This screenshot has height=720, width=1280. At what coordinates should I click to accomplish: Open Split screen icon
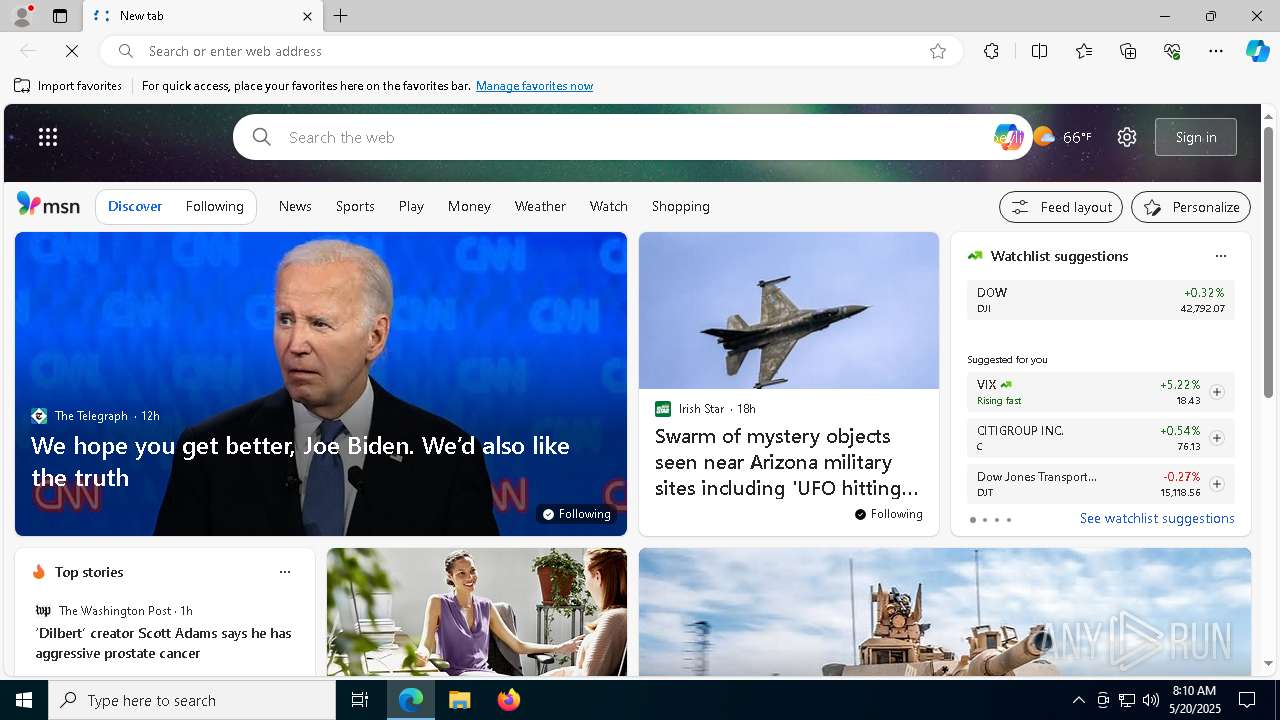1039,51
